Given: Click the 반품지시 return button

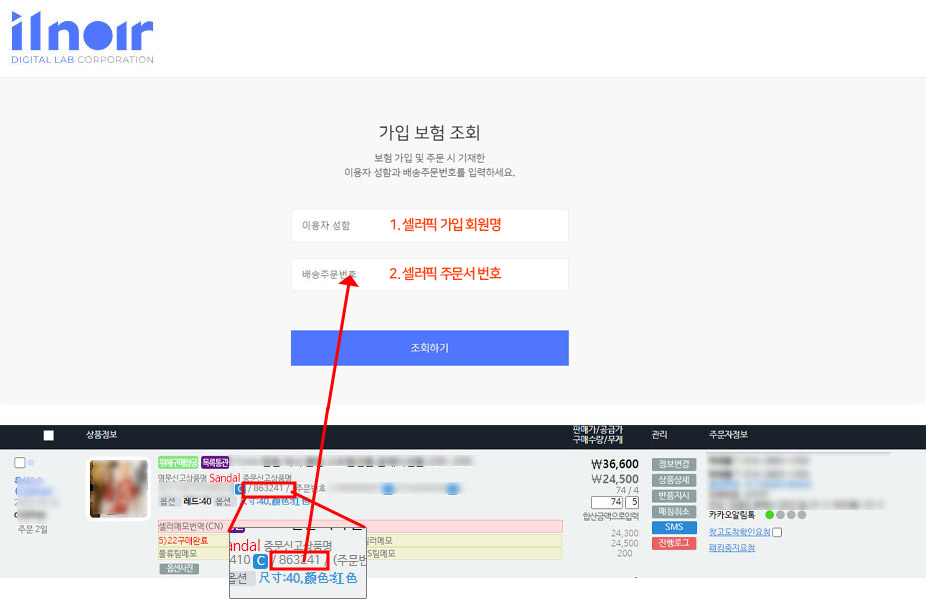Looking at the screenshot, I should [674, 496].
